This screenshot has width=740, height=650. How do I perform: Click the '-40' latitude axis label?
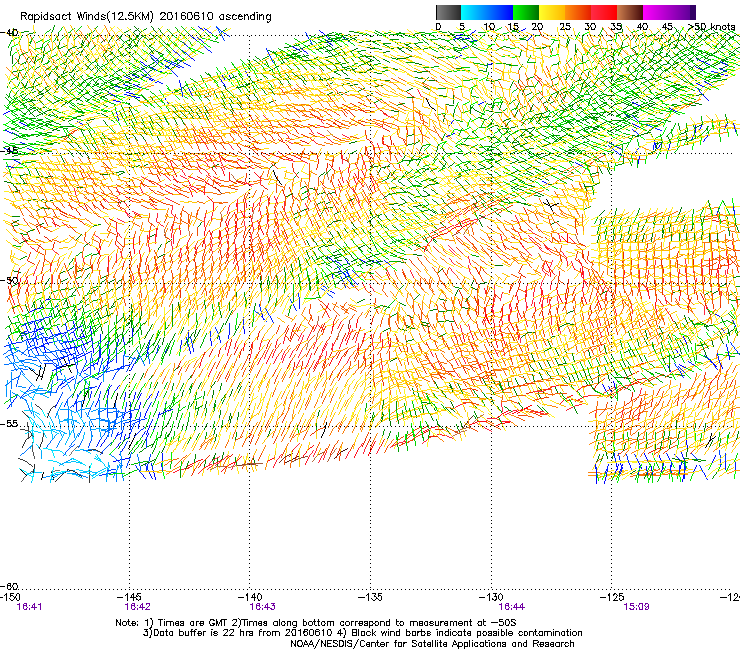click(10, 33)
